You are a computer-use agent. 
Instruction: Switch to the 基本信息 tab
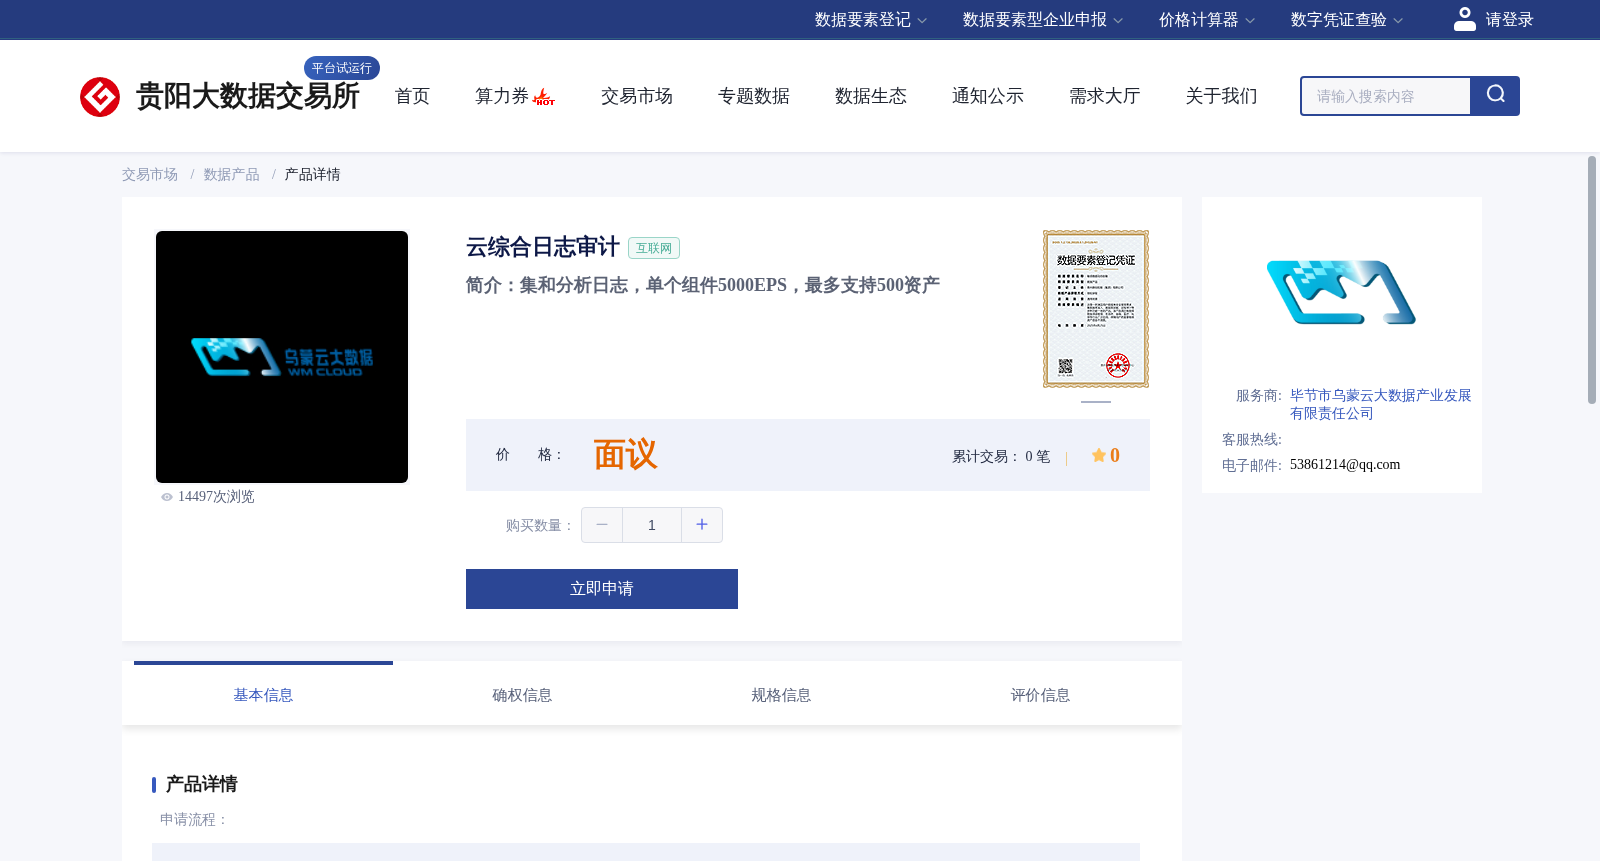(263, 695)
